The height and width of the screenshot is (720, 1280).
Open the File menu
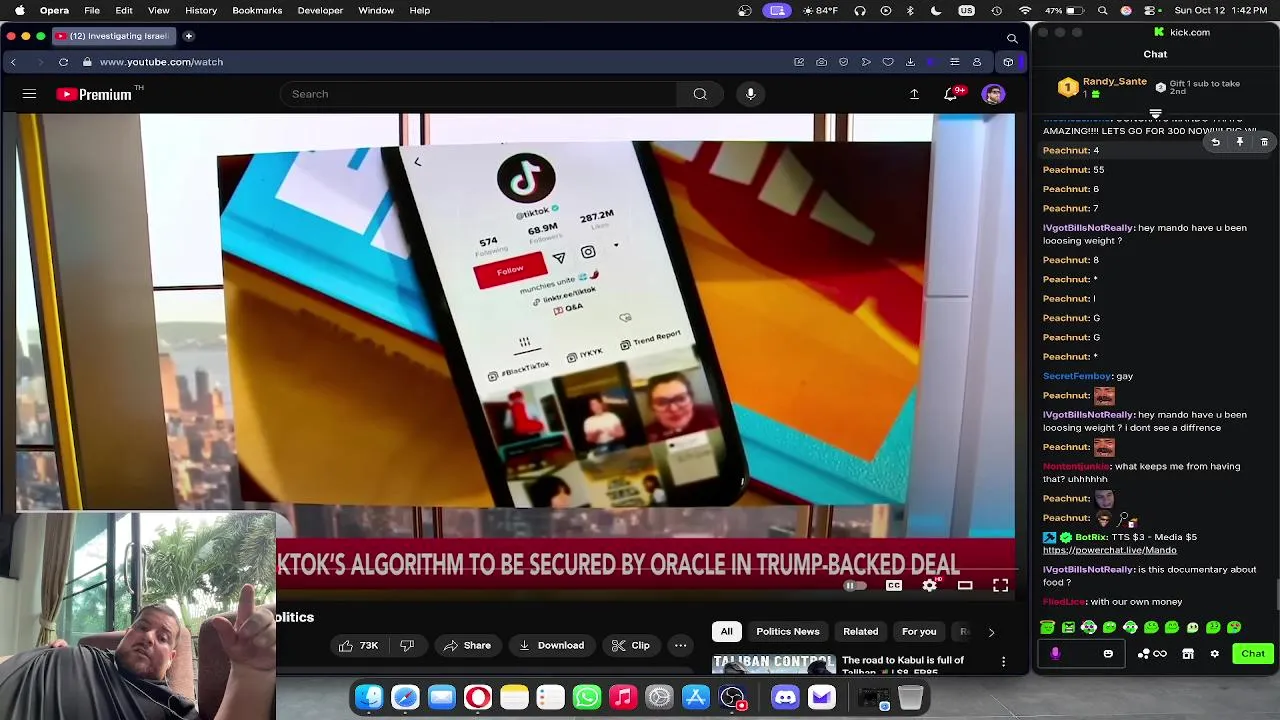91,10
